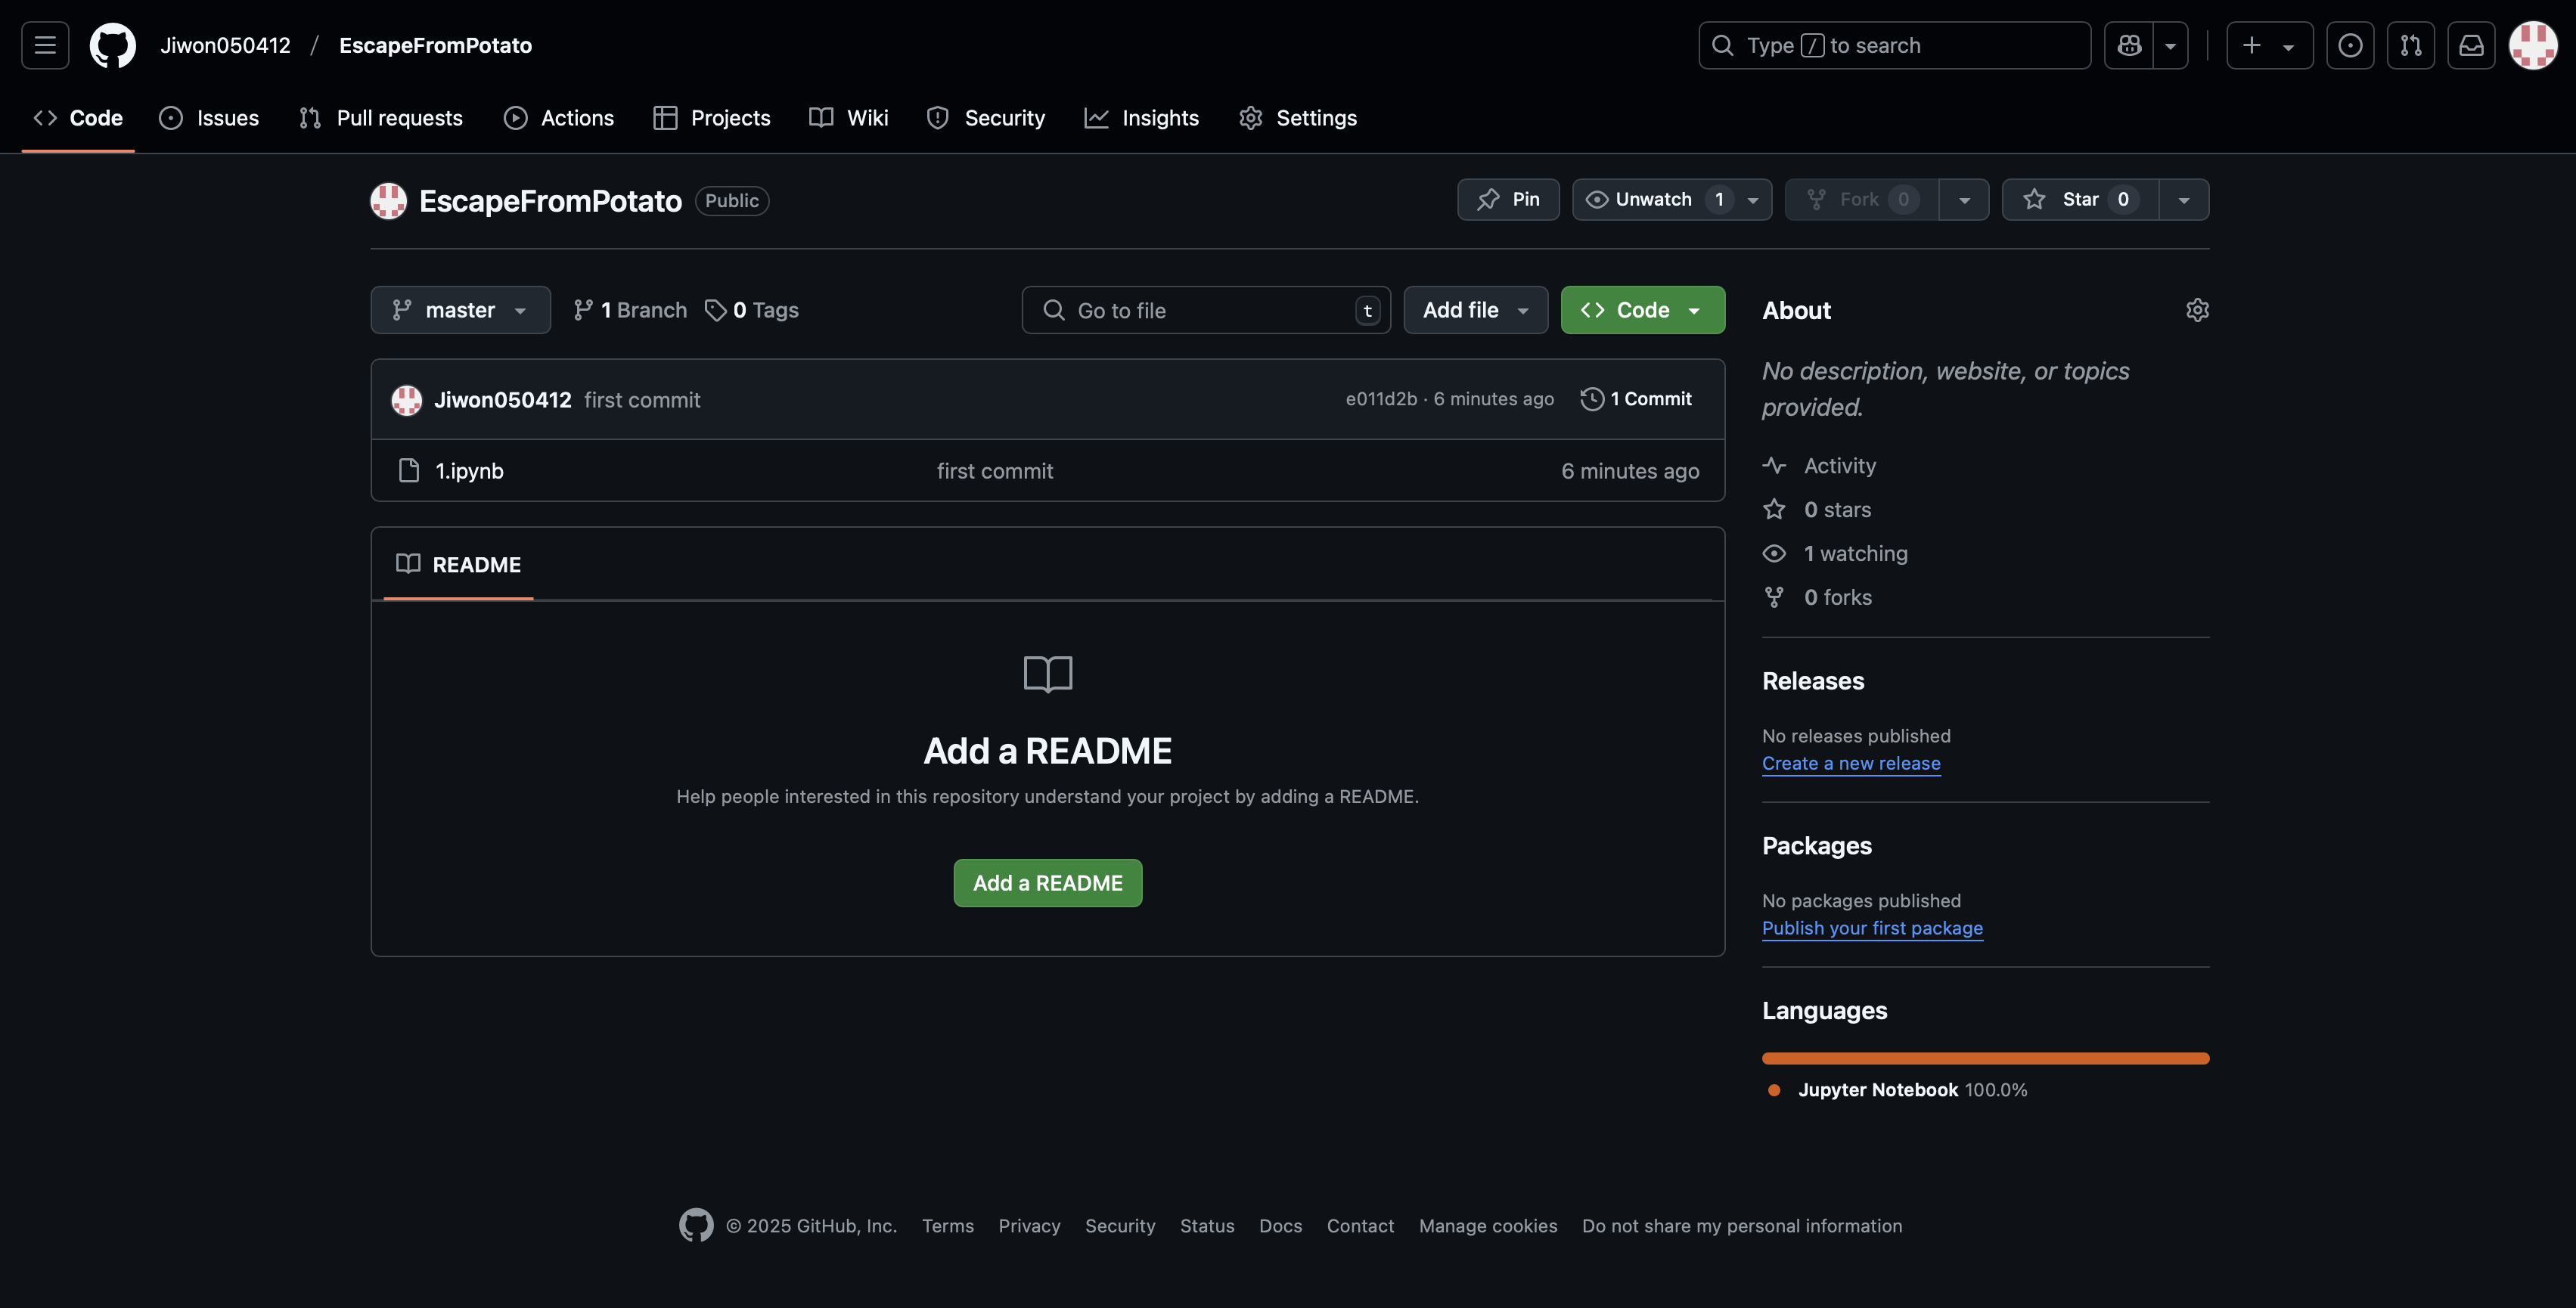2576x1308 pixels.
Task: Click the Add a README button
Action: click(x=1047, y=883)
